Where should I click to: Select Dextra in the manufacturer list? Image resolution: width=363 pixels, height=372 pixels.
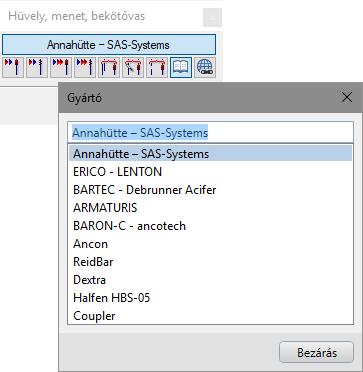pos(210,280)
